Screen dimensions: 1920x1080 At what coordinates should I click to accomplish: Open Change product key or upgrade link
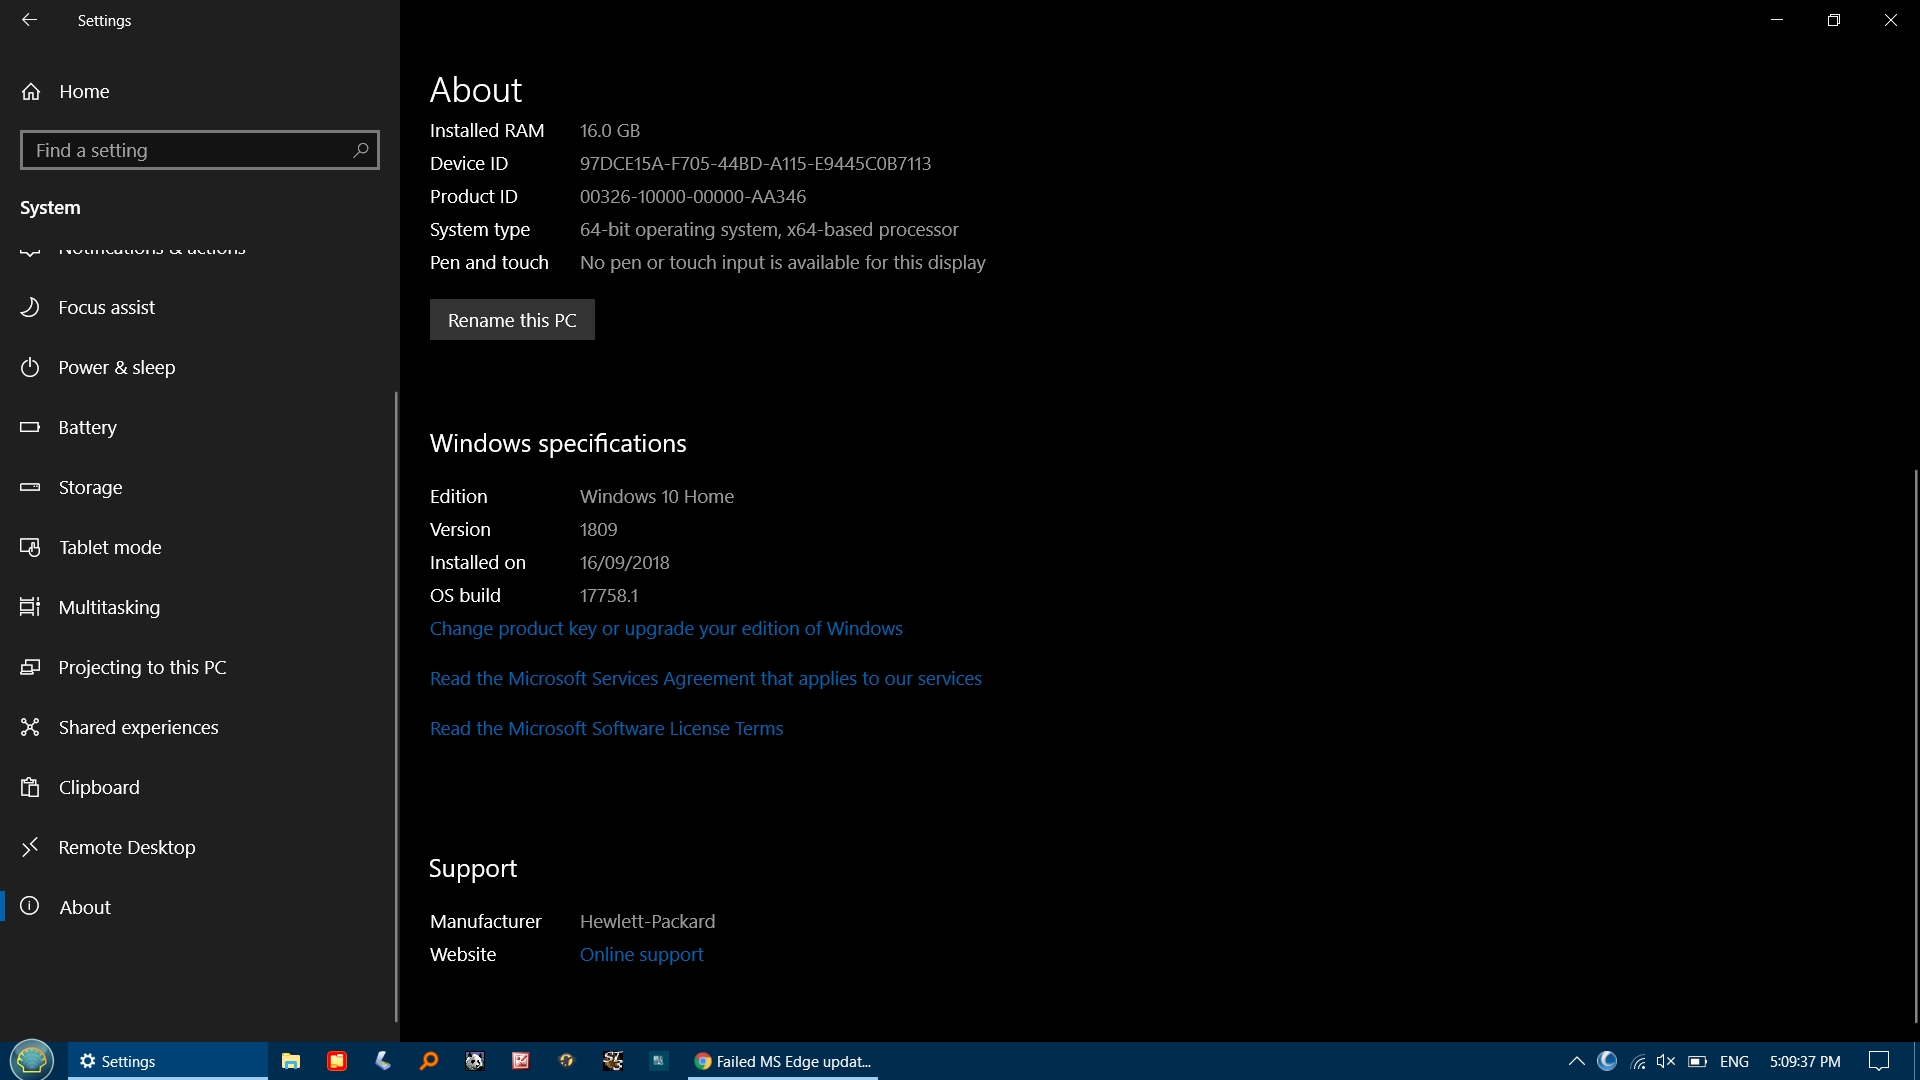[666, 628]
